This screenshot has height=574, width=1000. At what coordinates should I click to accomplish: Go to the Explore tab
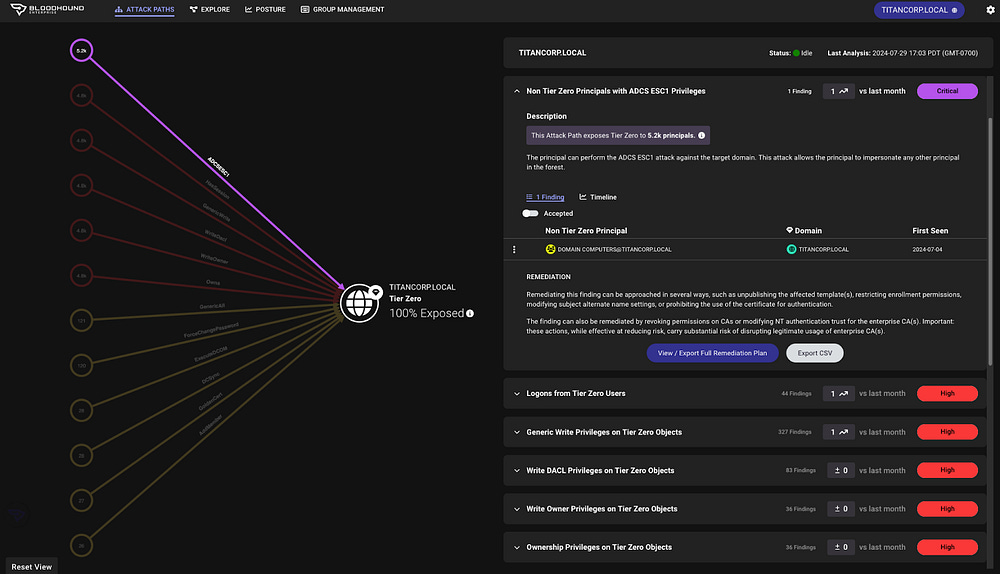tap(210, 10)
